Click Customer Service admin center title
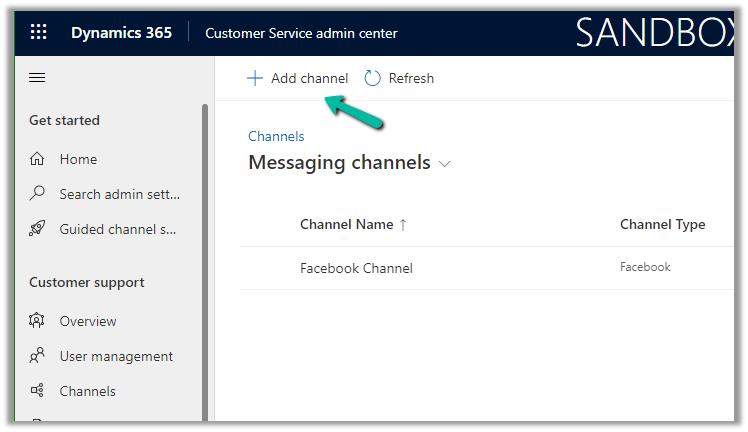Image resolution: width=748 pixels, height=432 pixels. pyautogui.click(x=301, y=33)
